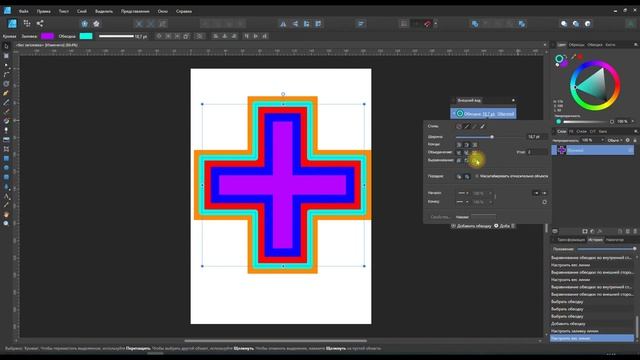The image size is (640, 360).
Task: Switch to the Export persona
Action: 40,24
